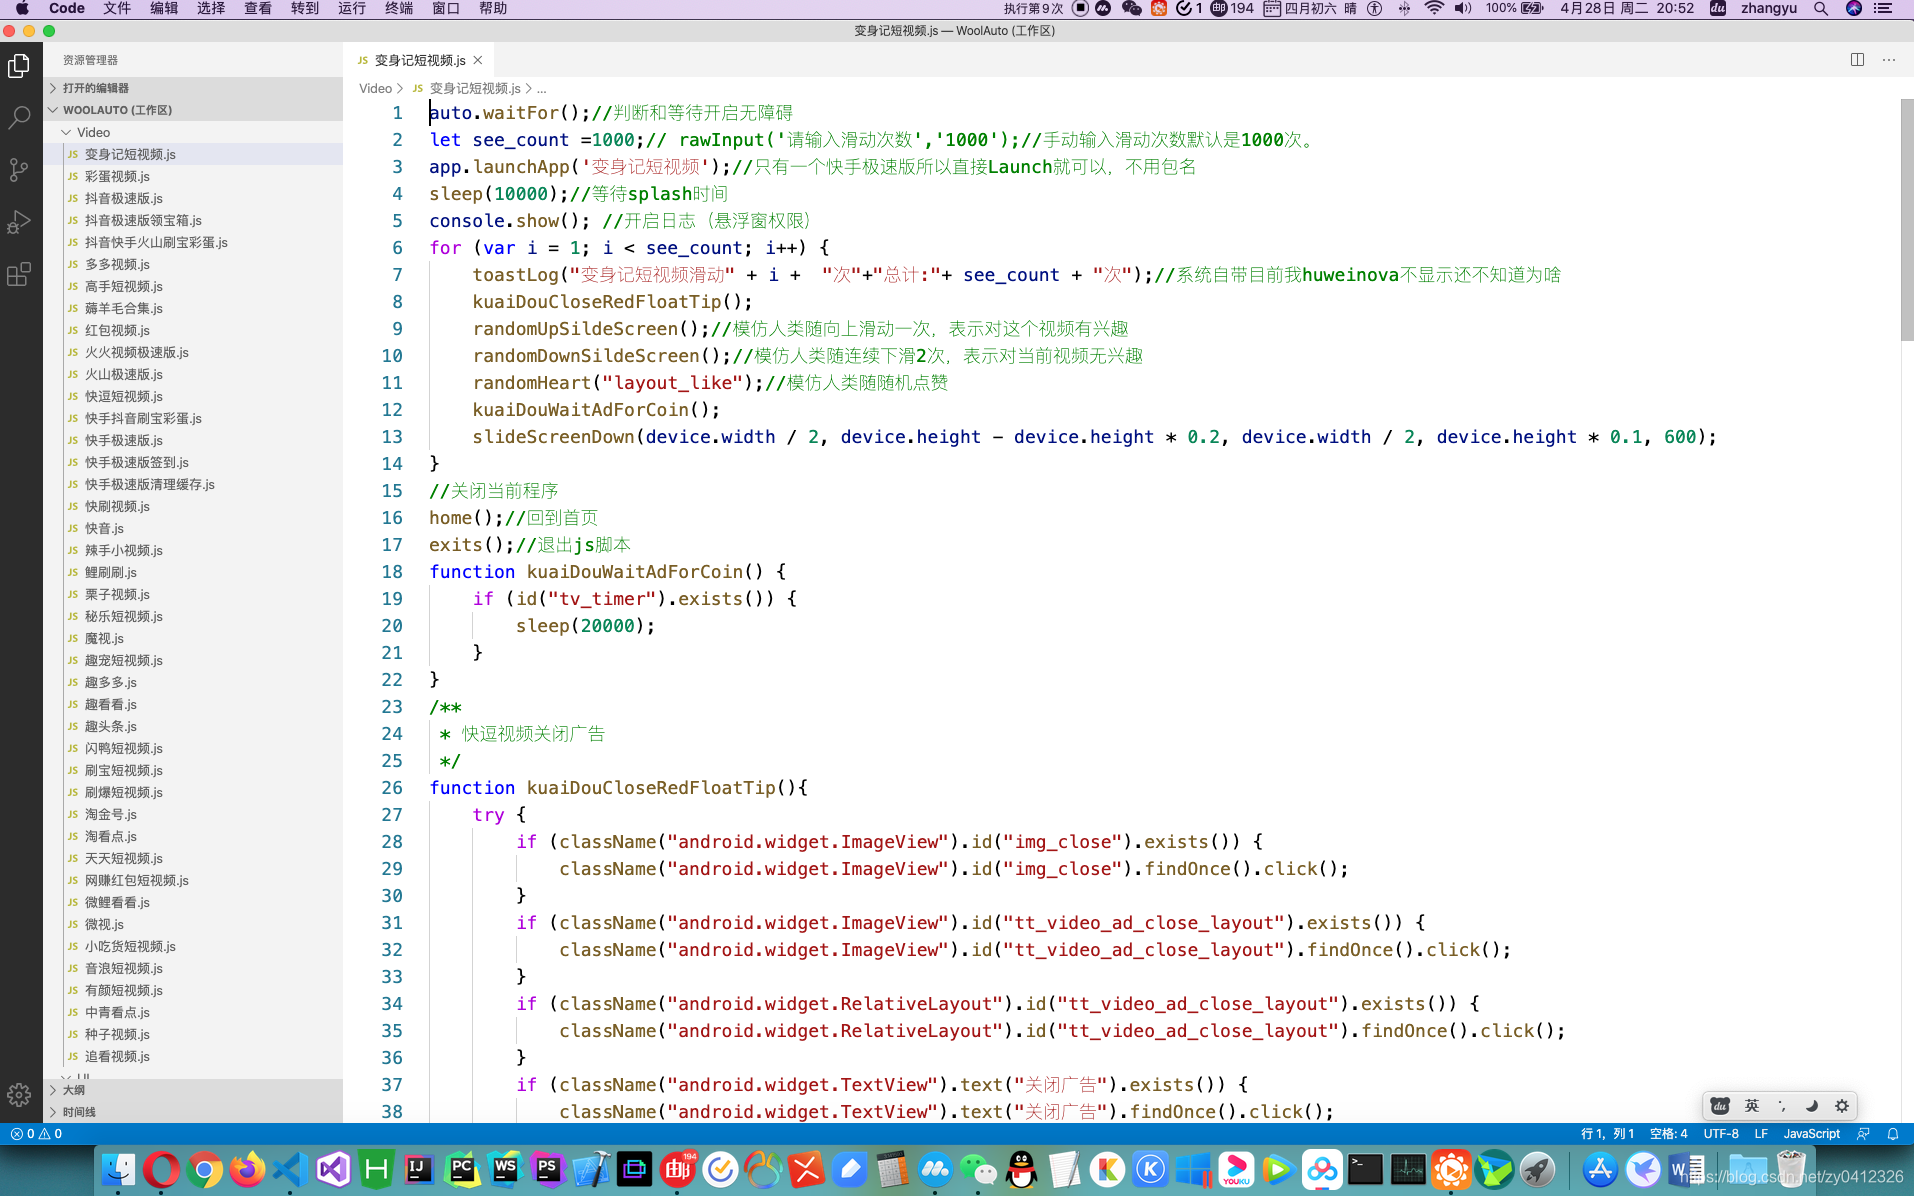Open App Store from the Dock

[1600, 1169]
